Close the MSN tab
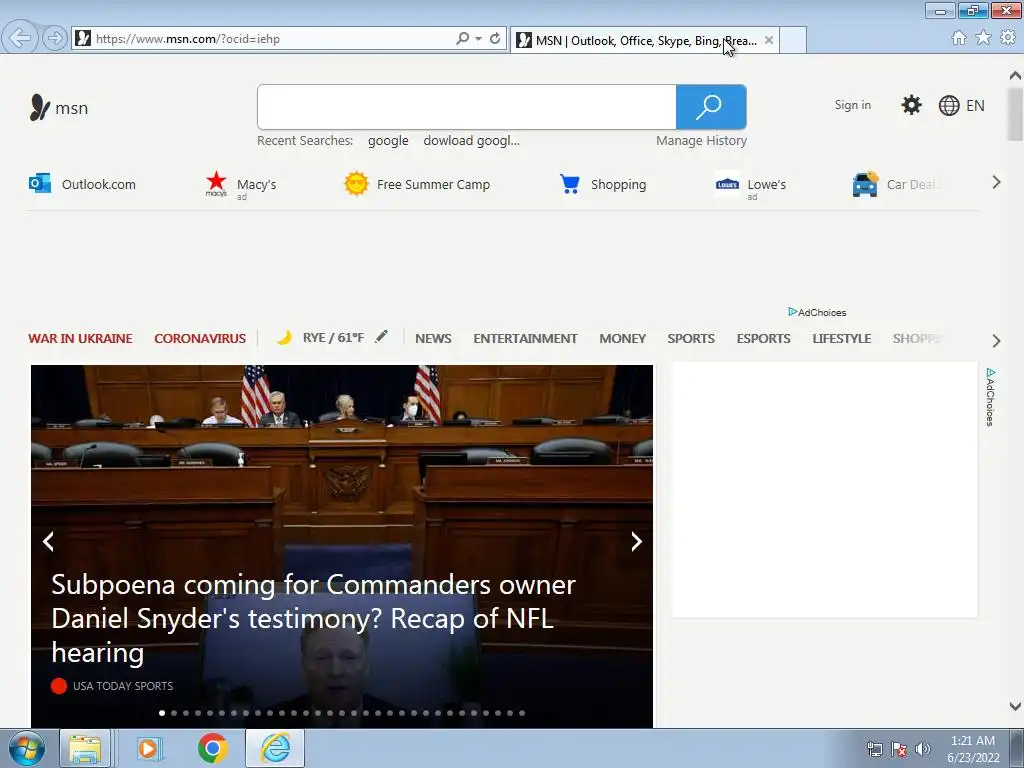This screenshot has width=1024, height=768. point(769,40)
